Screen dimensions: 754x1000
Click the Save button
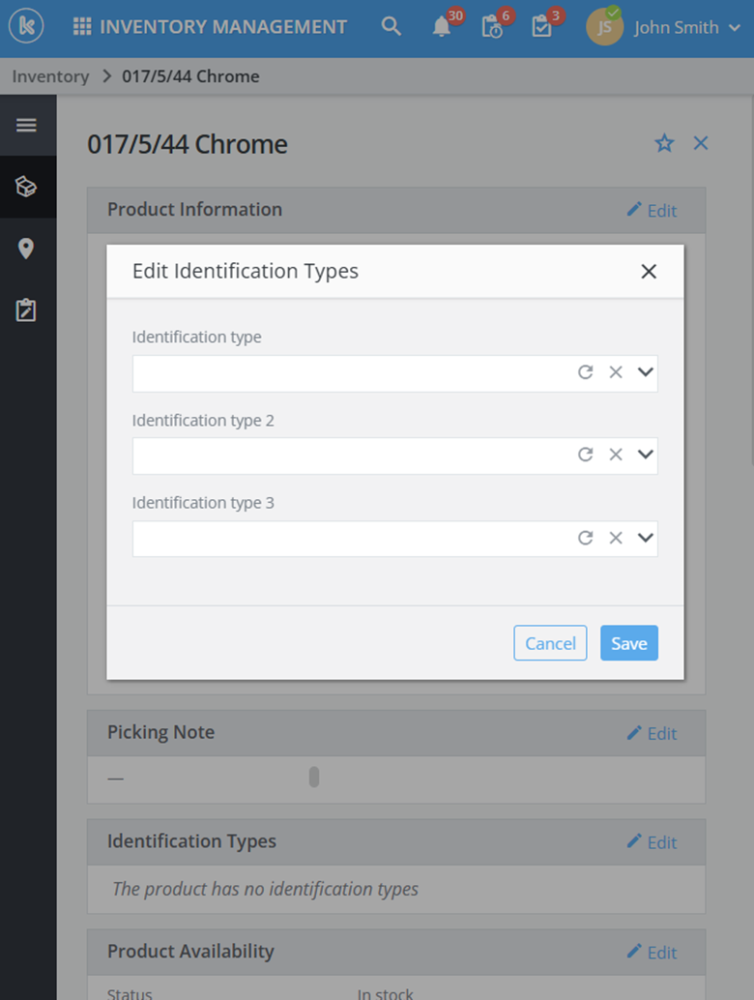click(629, 643)
